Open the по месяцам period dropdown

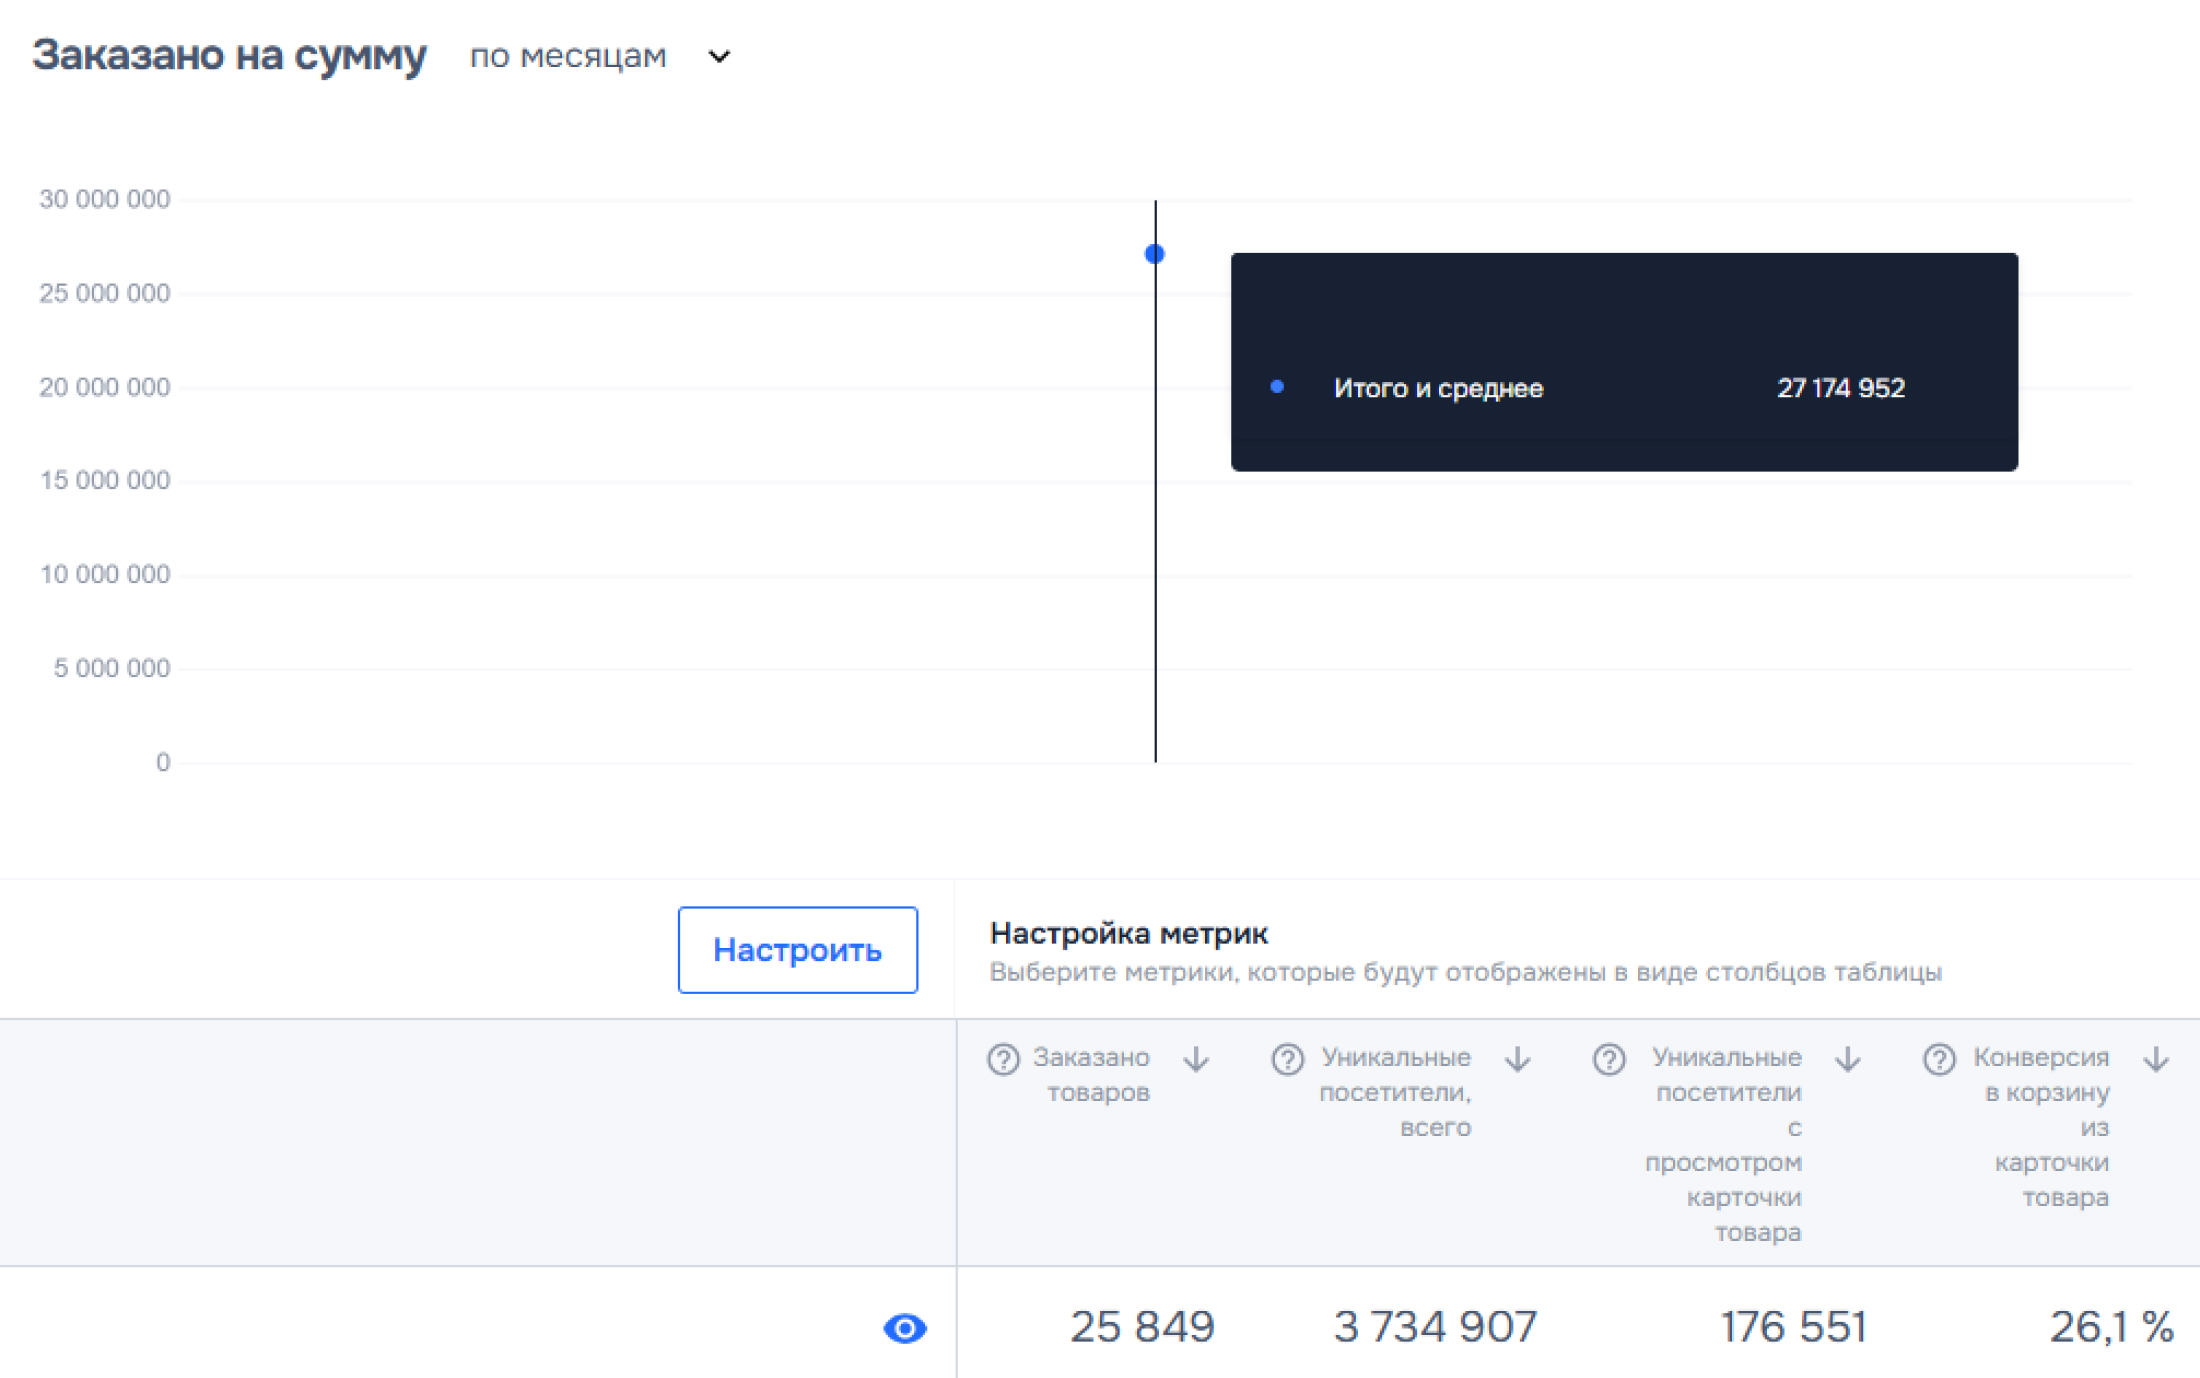coord(568,56)
